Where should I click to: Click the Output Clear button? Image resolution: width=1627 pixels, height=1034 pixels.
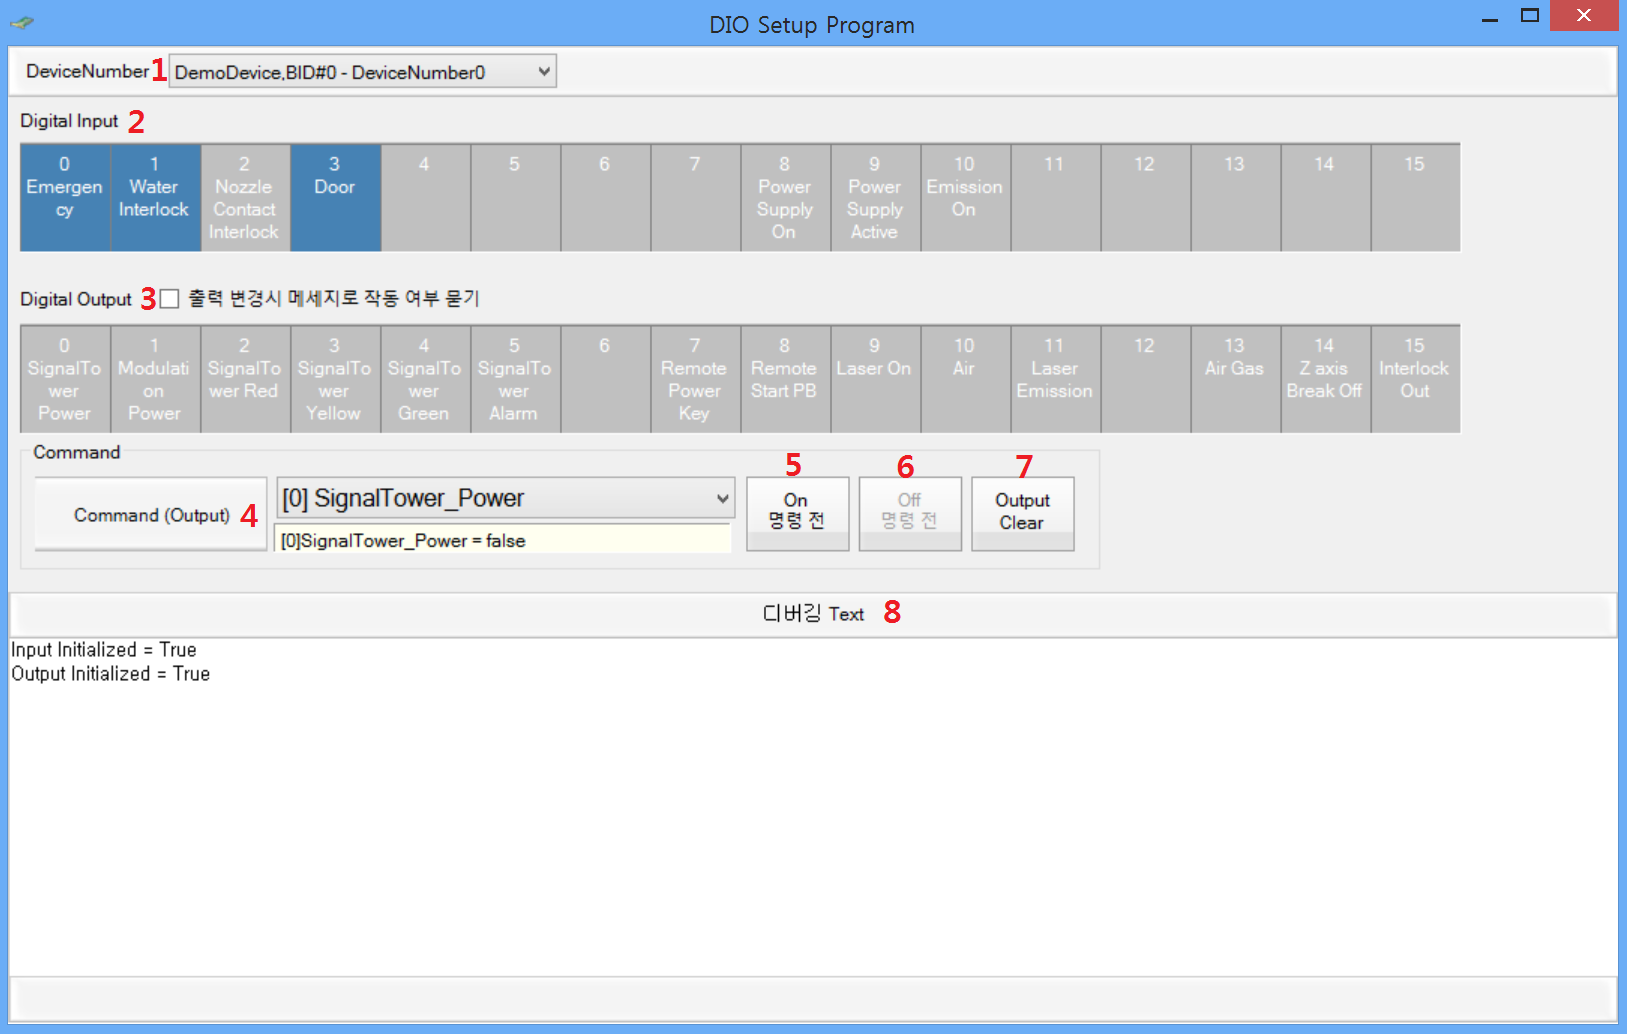(x=1022, y=512)
